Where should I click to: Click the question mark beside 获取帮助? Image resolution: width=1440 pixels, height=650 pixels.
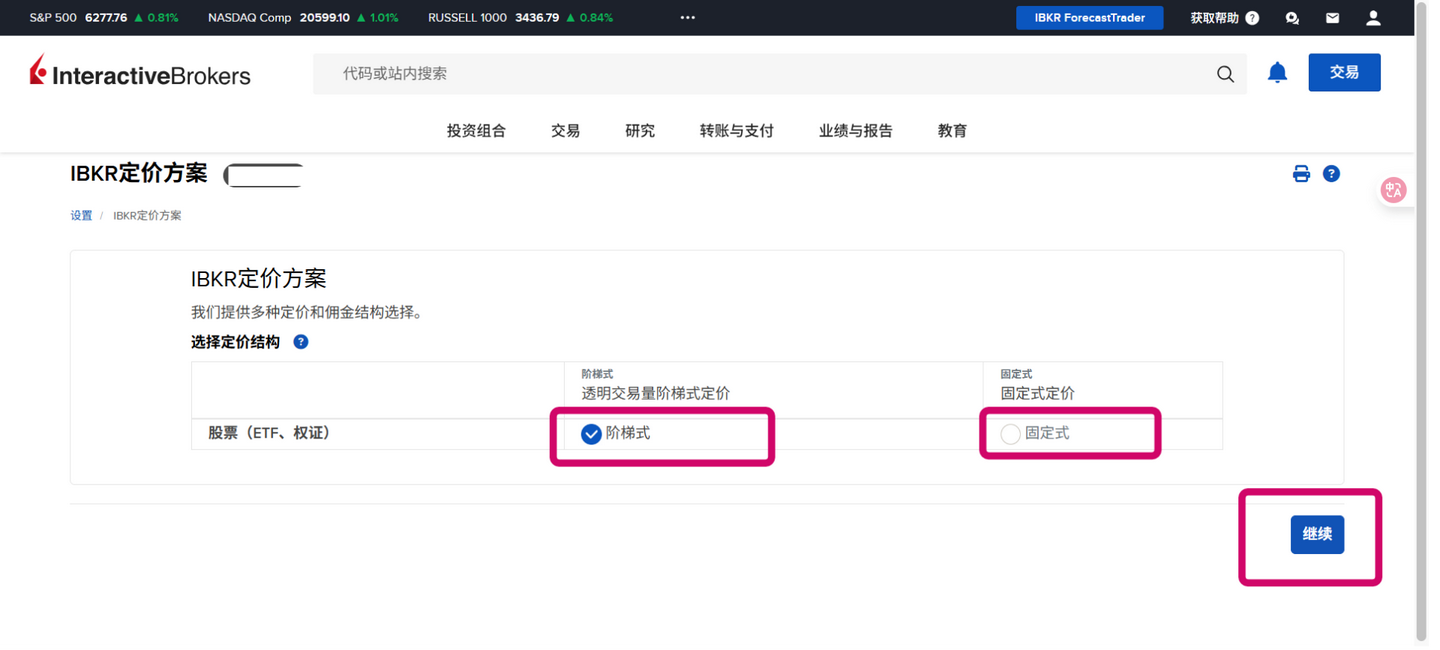(1254, 17)
